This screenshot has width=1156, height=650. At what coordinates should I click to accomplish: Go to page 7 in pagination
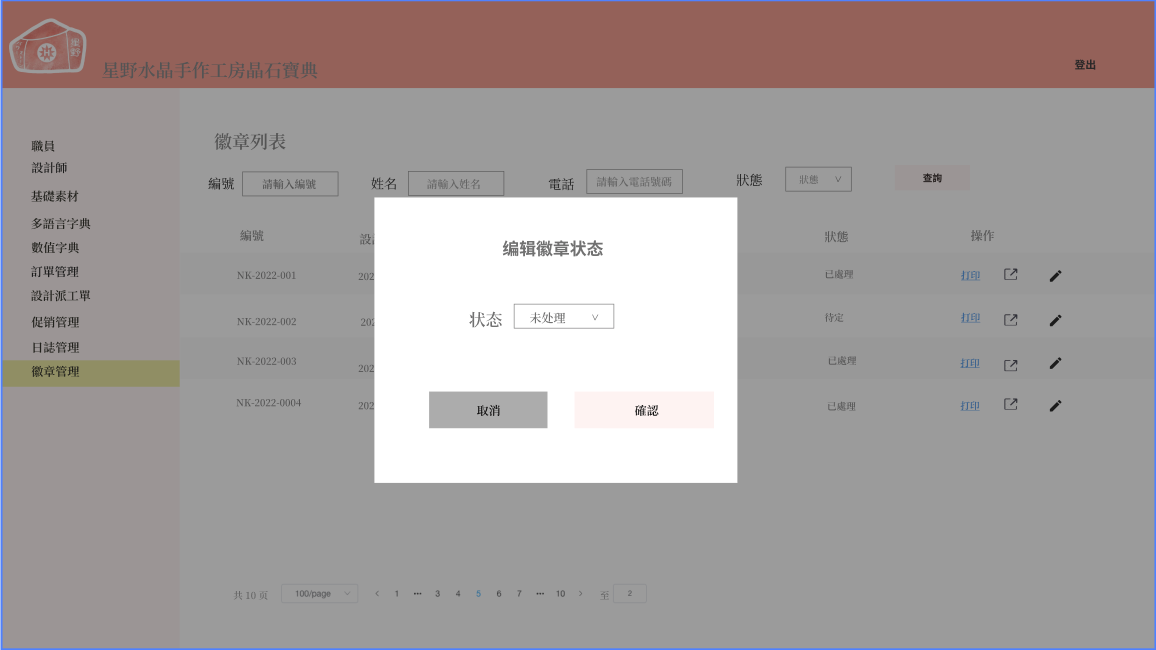[519, 594]
